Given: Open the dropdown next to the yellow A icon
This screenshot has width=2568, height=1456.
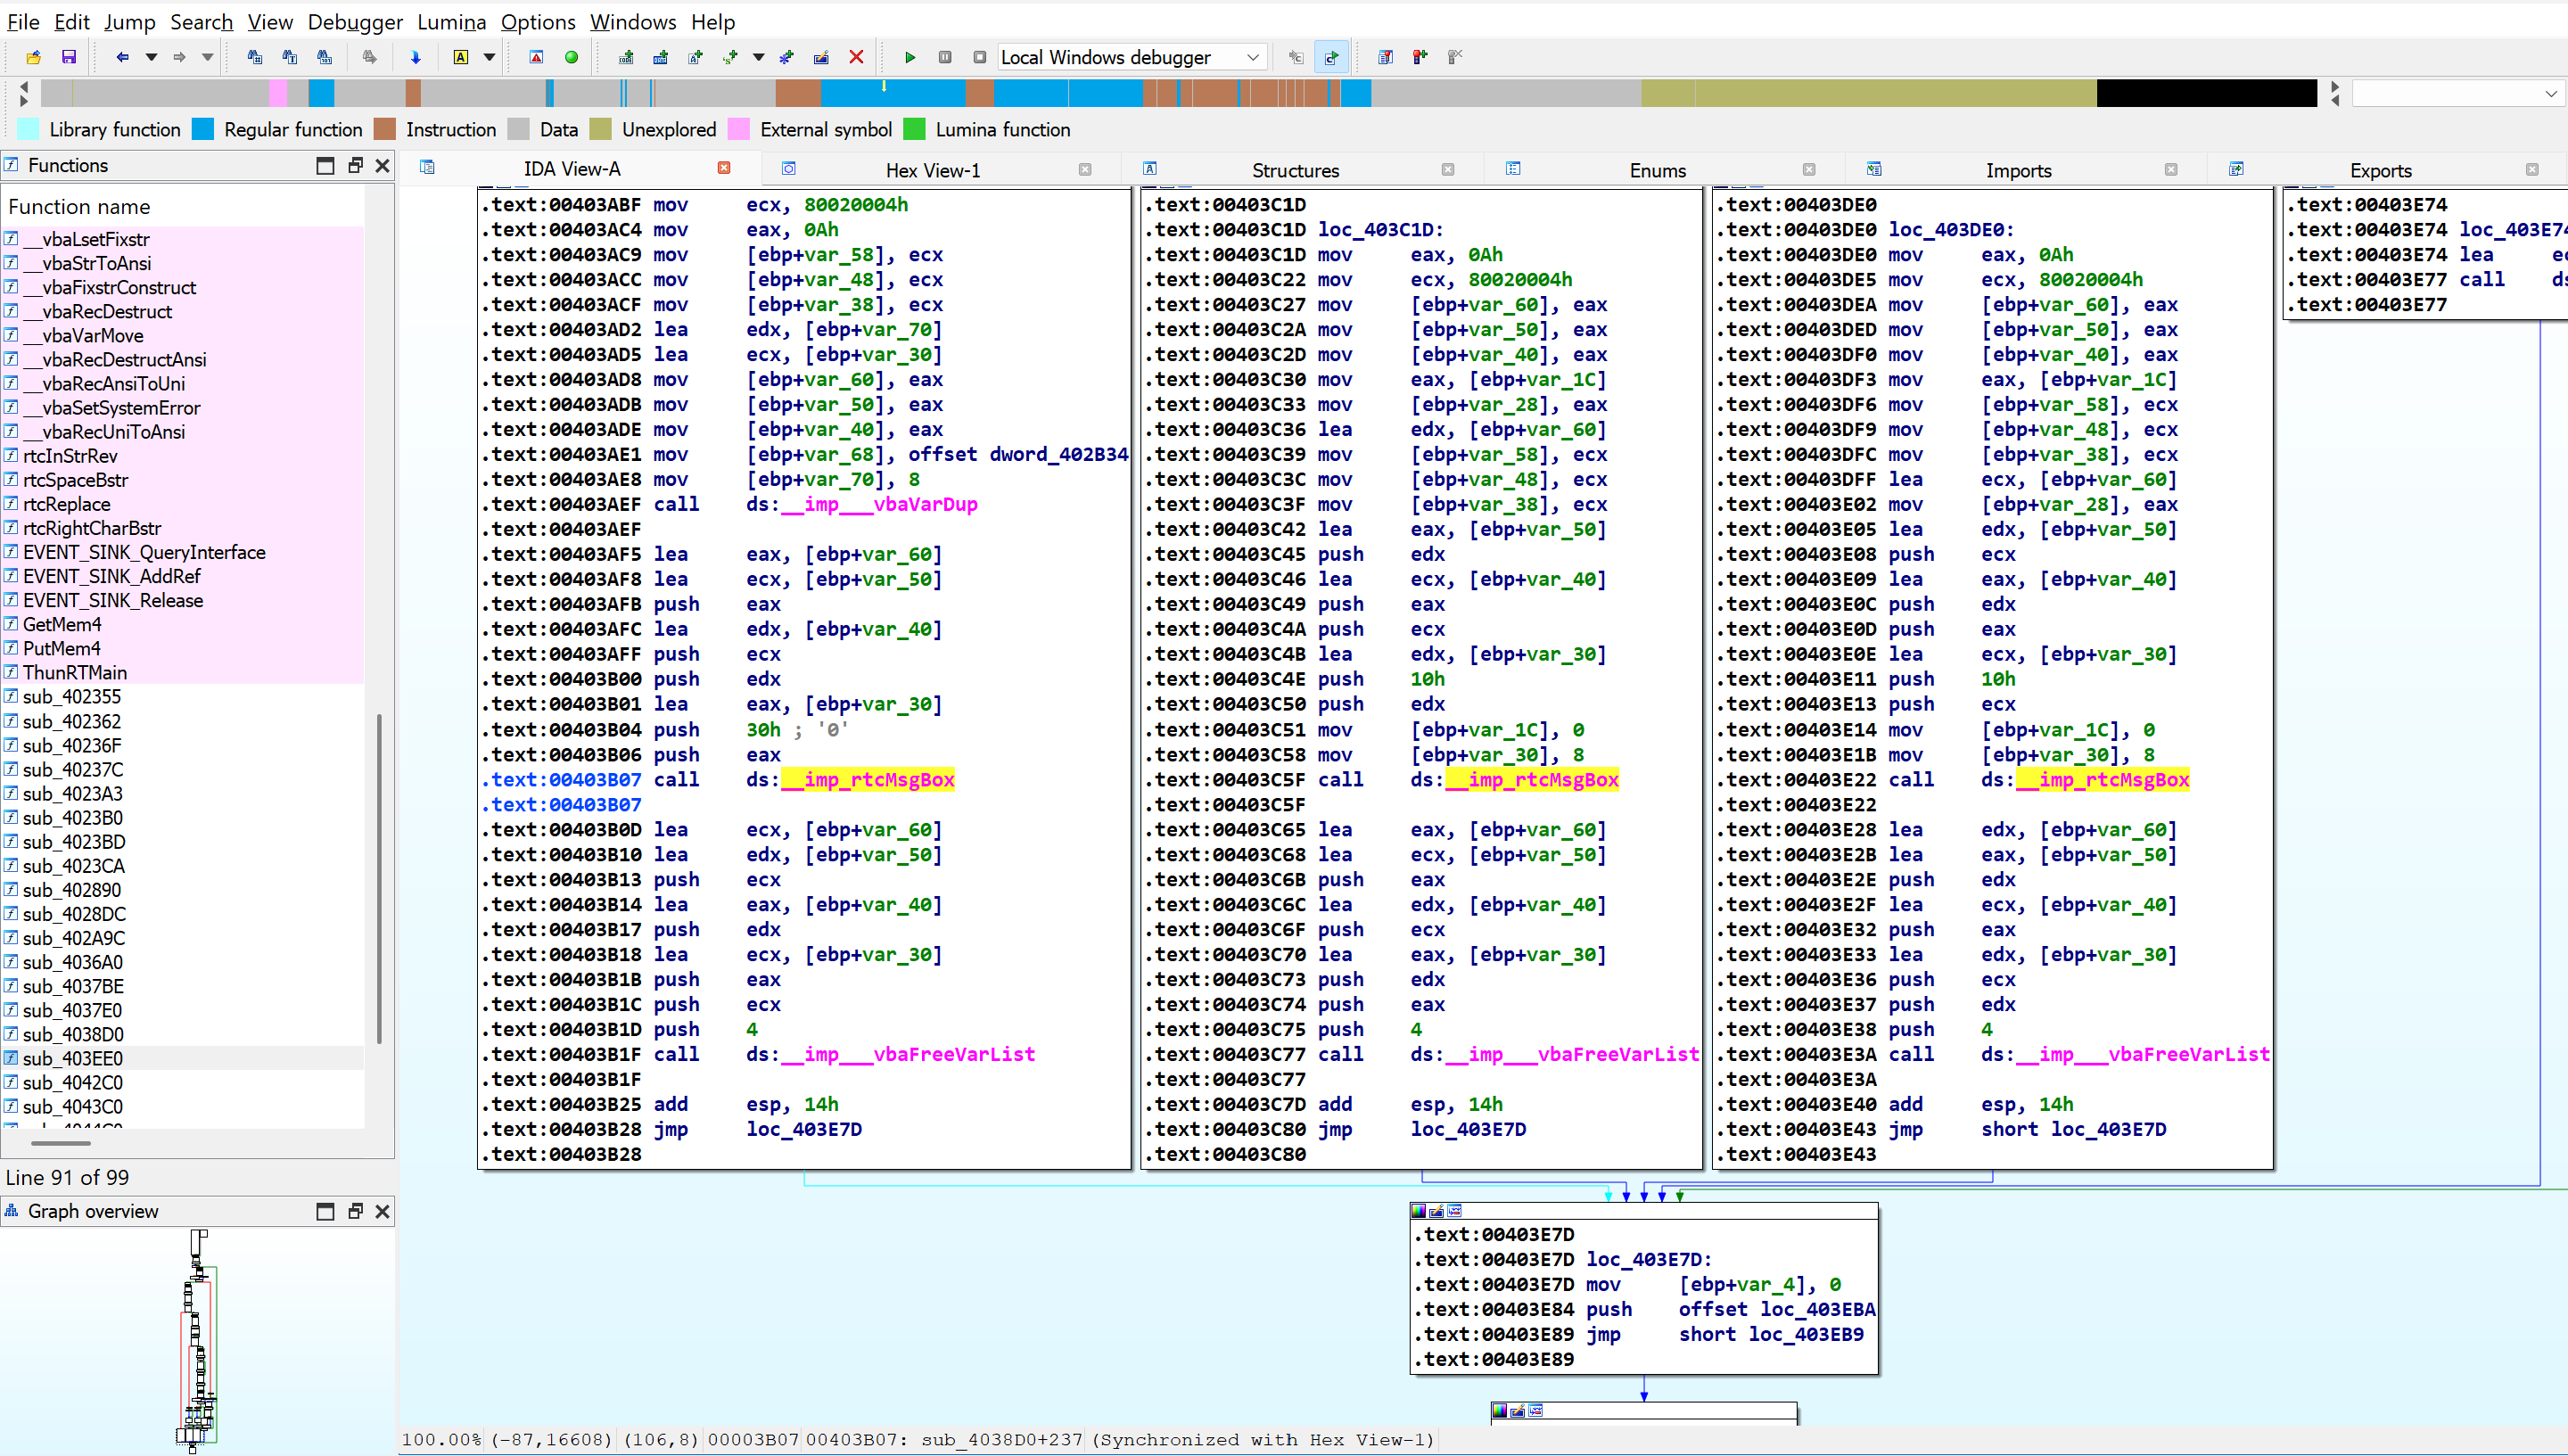Looking at the screenshot, I should 490,57.
